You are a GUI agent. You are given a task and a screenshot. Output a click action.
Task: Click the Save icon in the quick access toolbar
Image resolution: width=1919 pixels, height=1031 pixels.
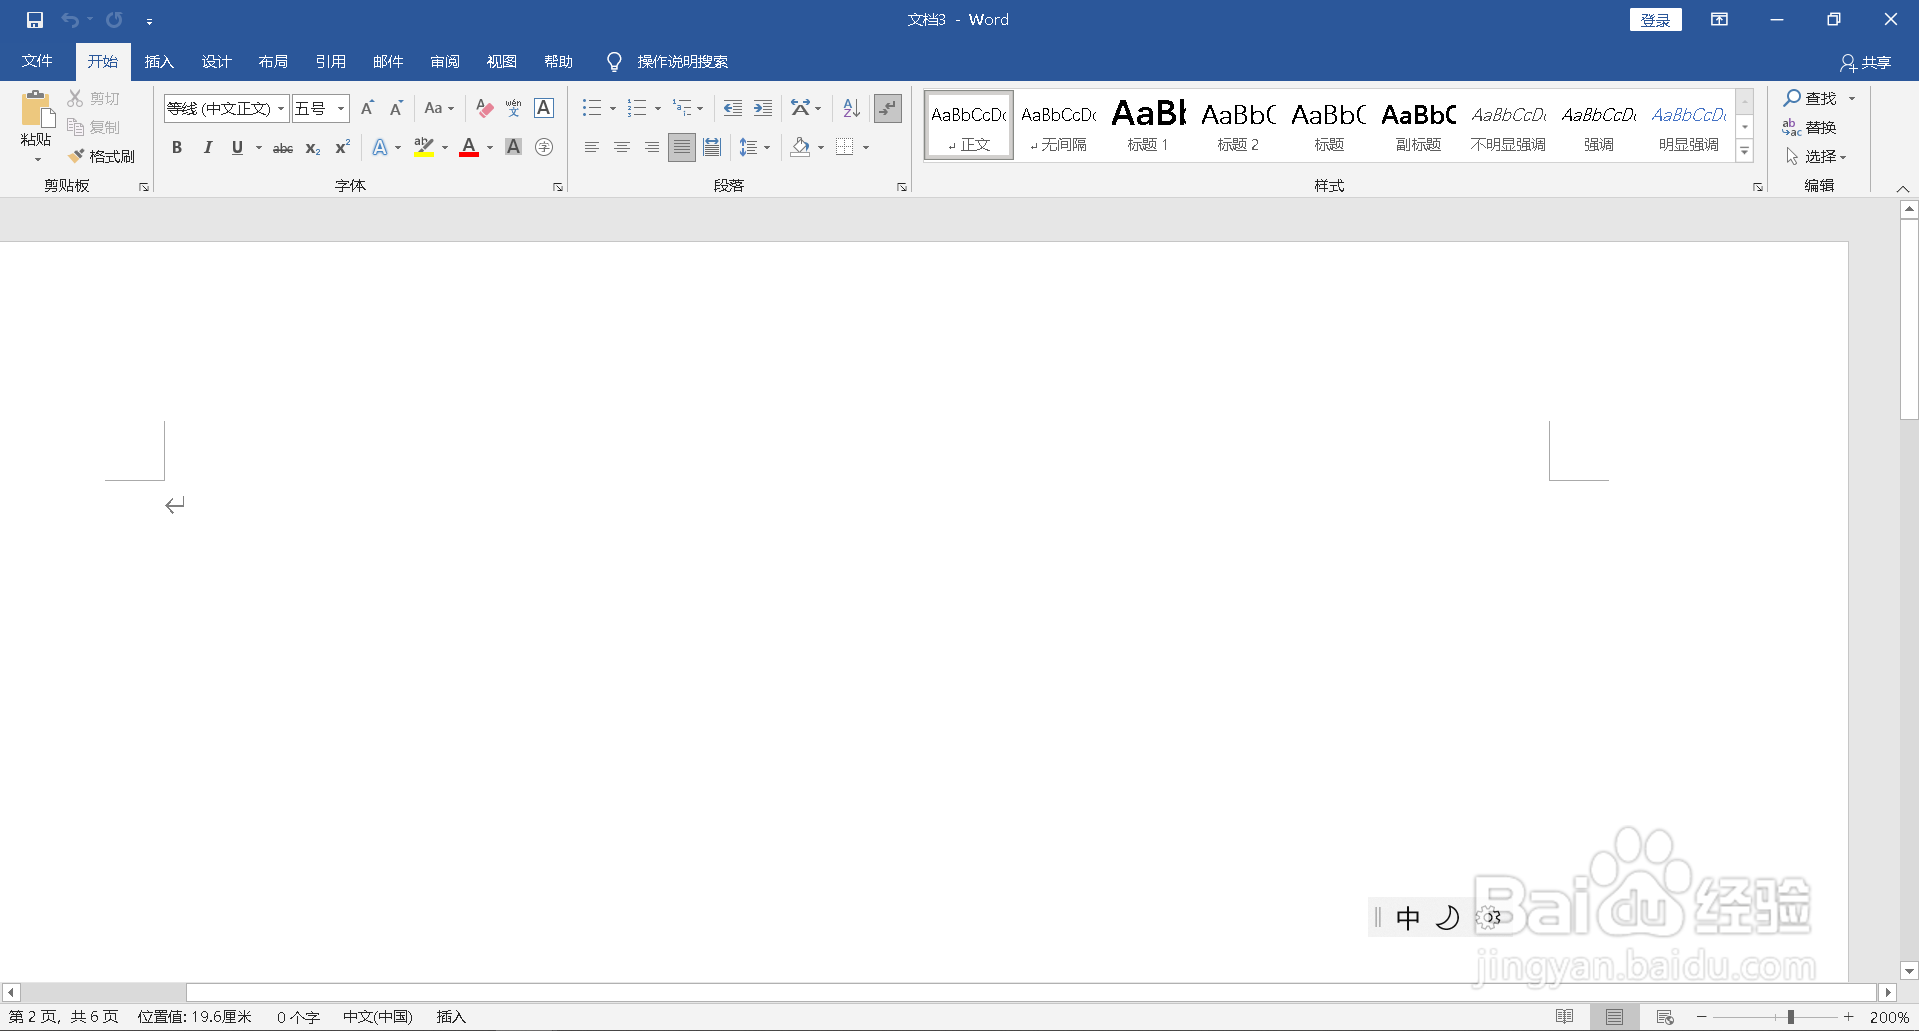[35, 20]
